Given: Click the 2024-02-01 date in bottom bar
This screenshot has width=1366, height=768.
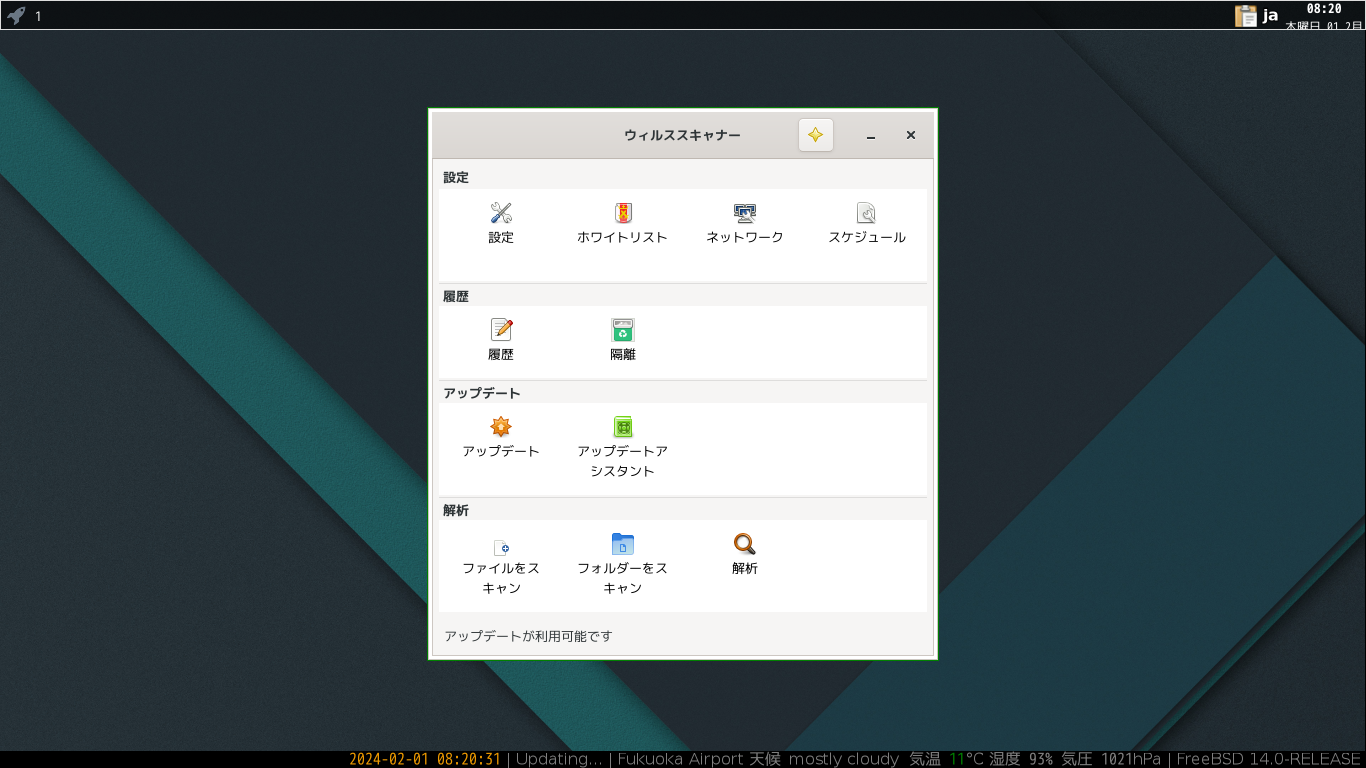Looking at the screenshot, I should click(x=389, y=759).
